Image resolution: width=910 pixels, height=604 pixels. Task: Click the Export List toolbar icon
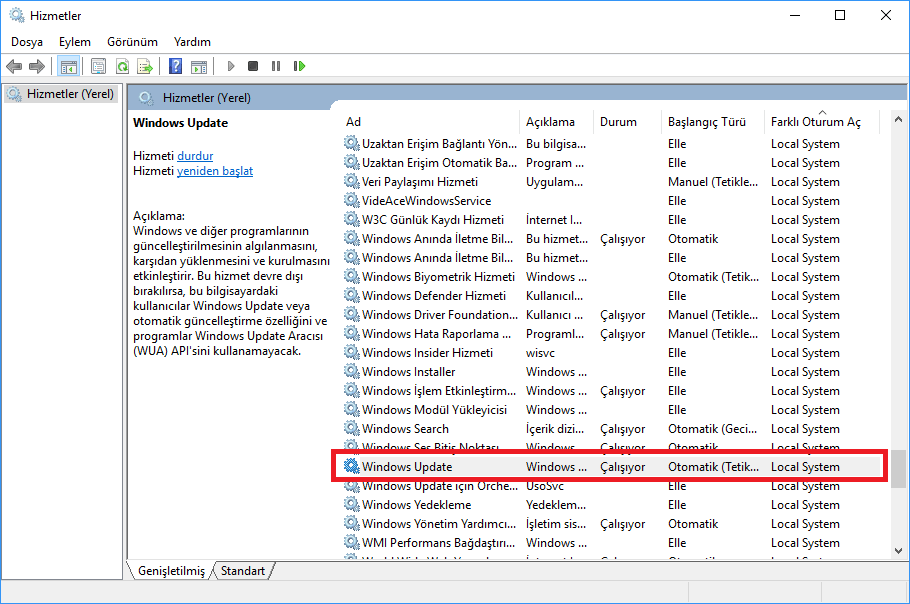point(145,67)
